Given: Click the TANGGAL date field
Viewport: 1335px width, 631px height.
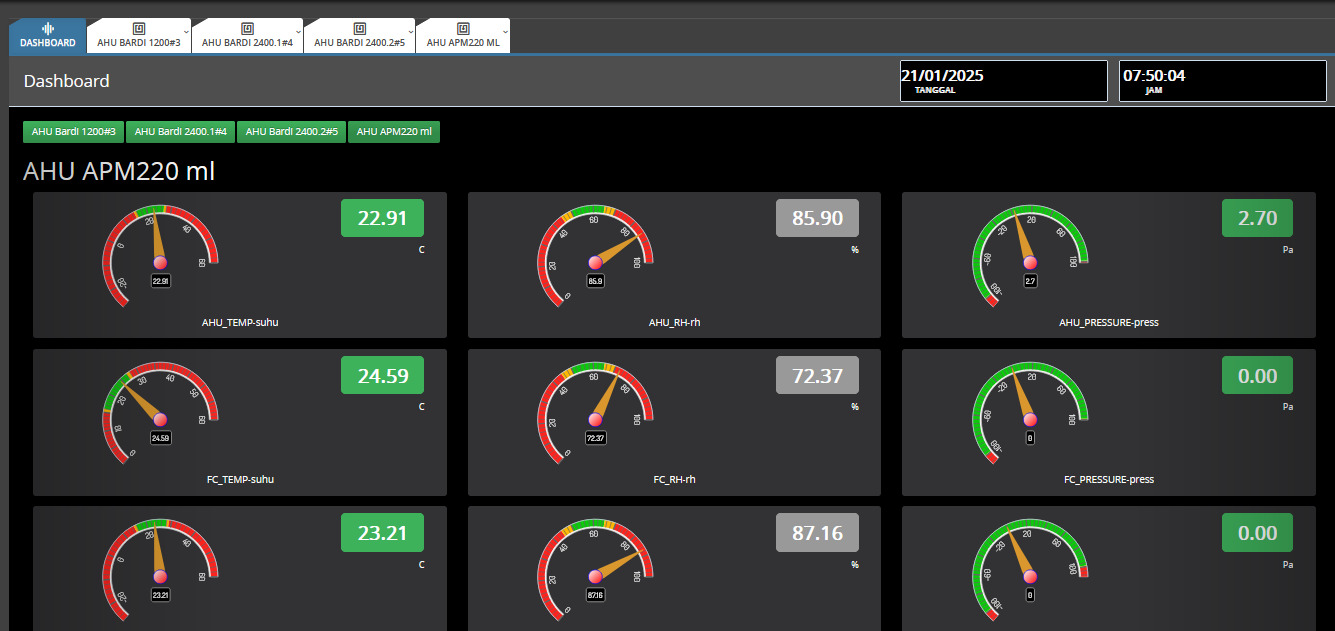Looking at the screenshot, I should 1003,81.
